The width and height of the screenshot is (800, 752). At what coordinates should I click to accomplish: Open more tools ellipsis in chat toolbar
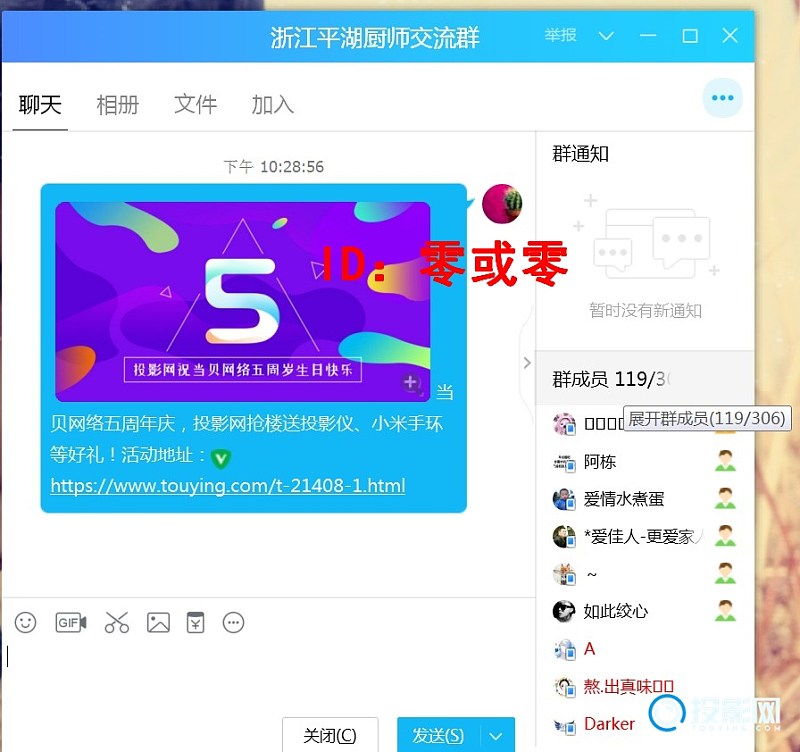[x=233, y=622]
